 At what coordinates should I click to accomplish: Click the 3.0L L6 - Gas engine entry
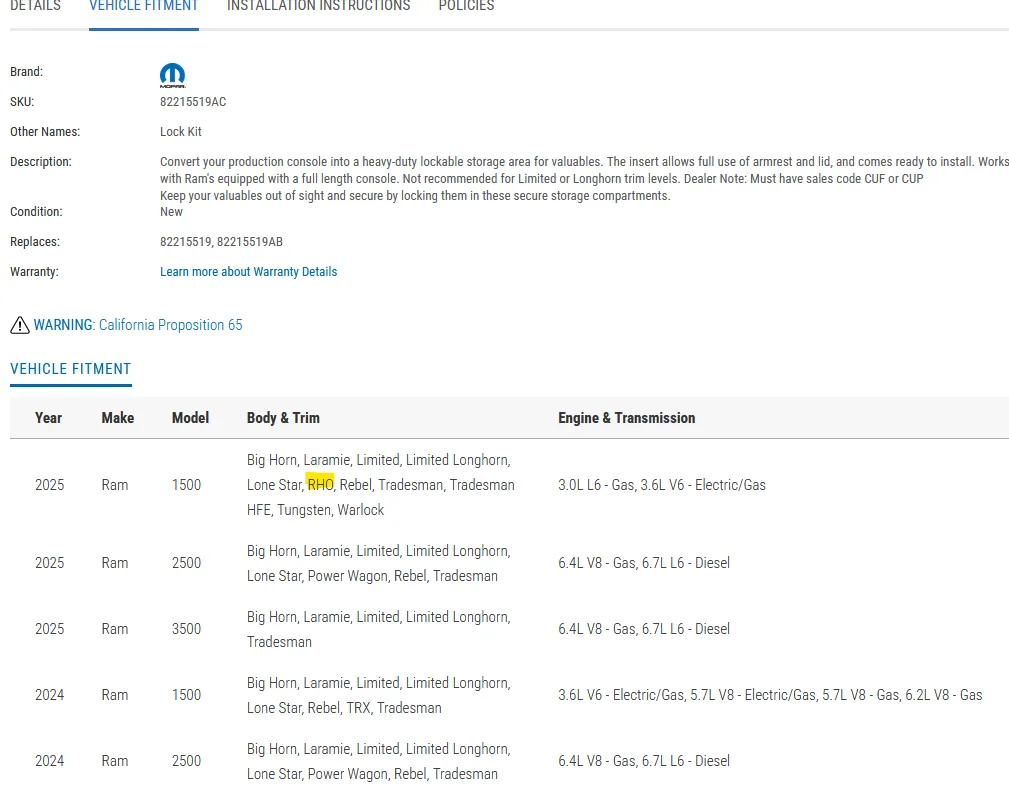coord(596,485)
